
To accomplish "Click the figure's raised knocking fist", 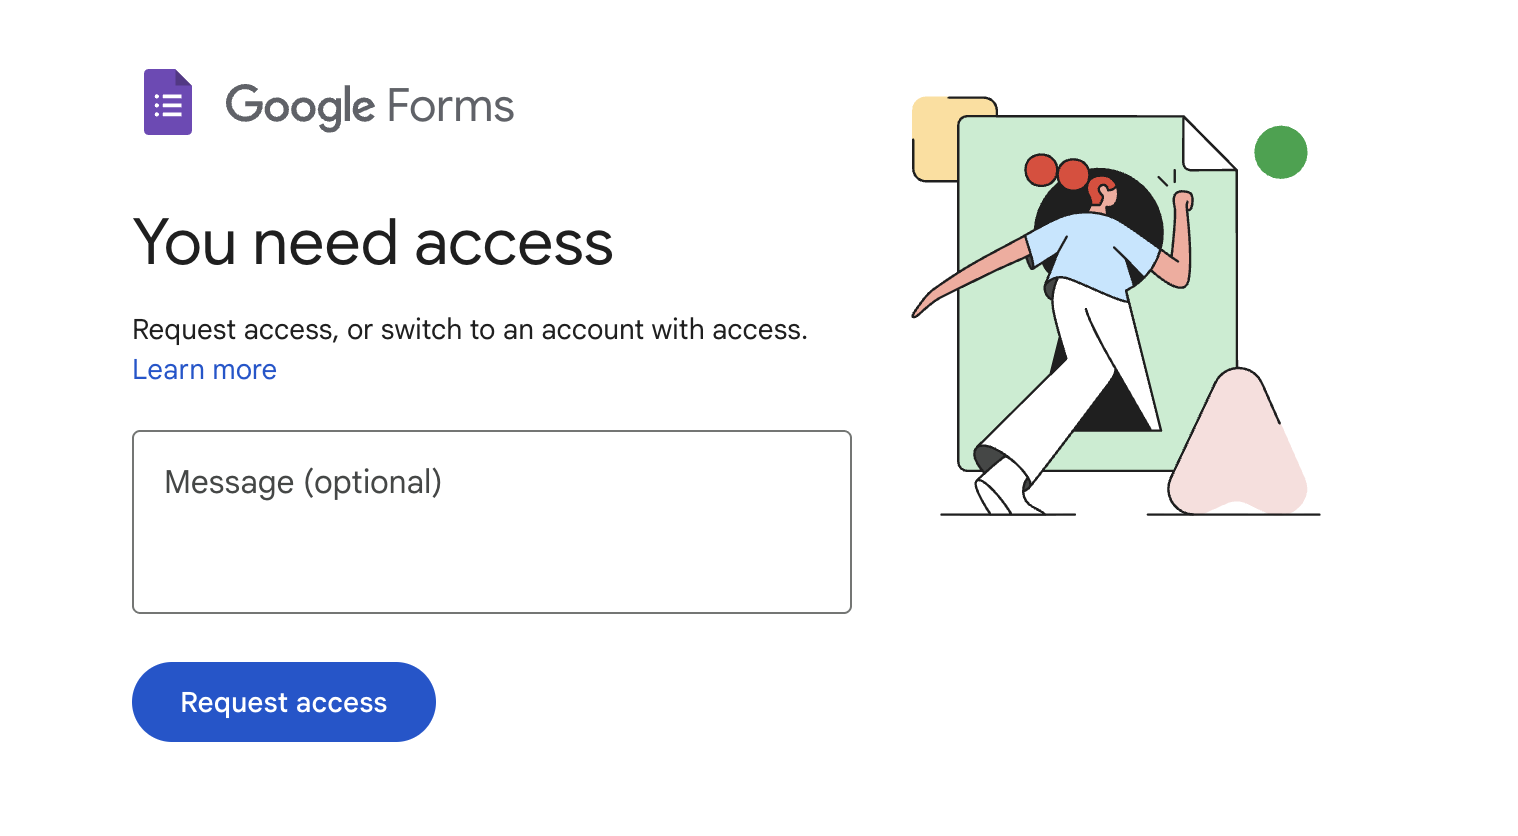I will (x=1183, y=201).
